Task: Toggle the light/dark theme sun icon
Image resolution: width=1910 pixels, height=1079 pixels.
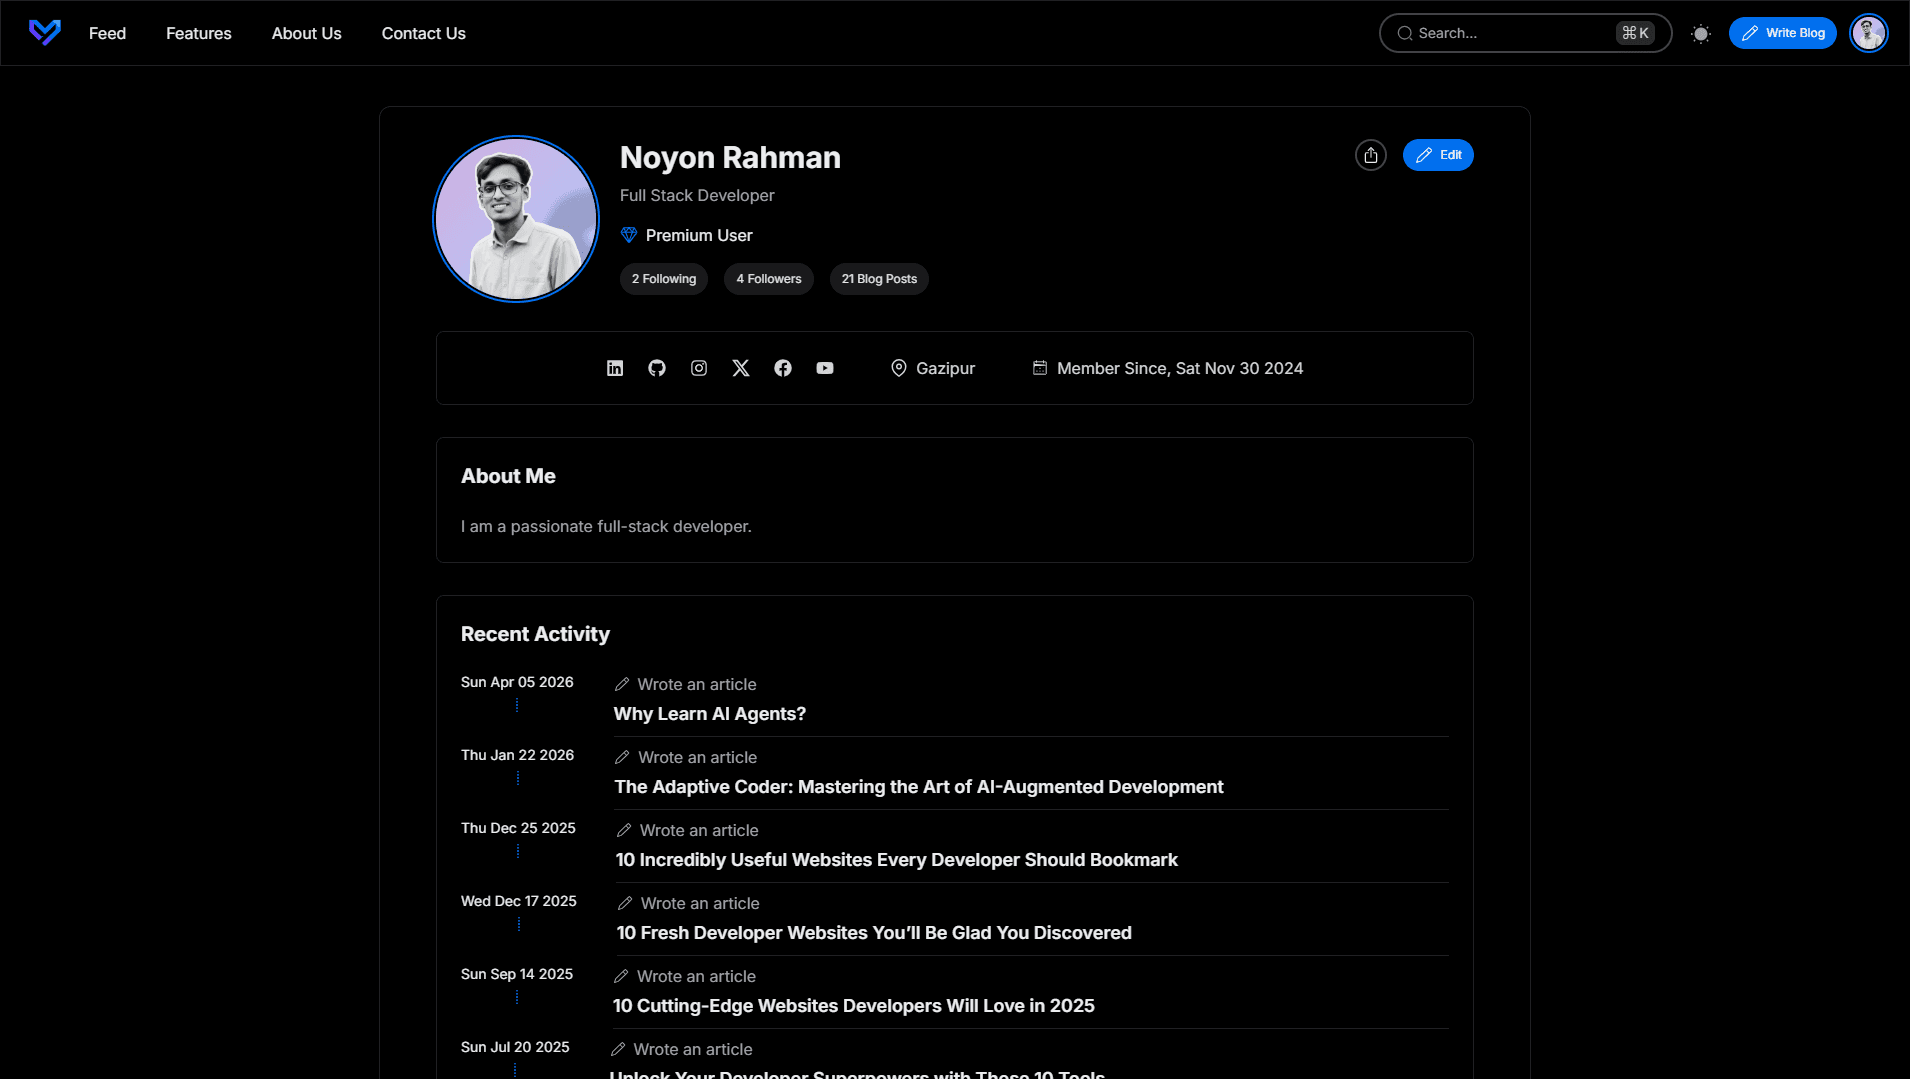Action: [x=1701, y=33]
